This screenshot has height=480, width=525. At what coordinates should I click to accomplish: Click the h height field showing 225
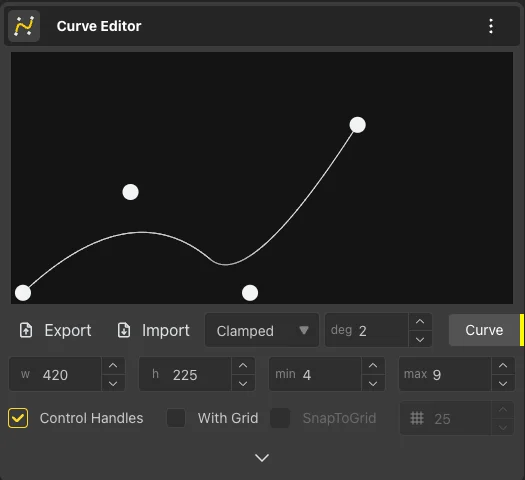click(185, 374)
